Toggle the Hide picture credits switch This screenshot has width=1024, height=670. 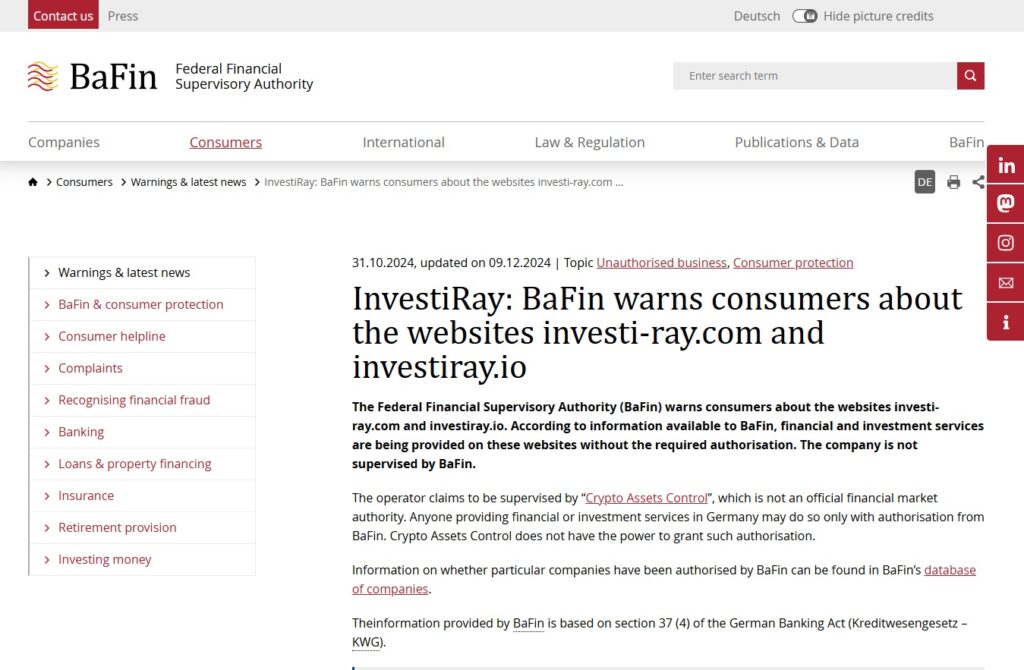click(x=806, y=16)
